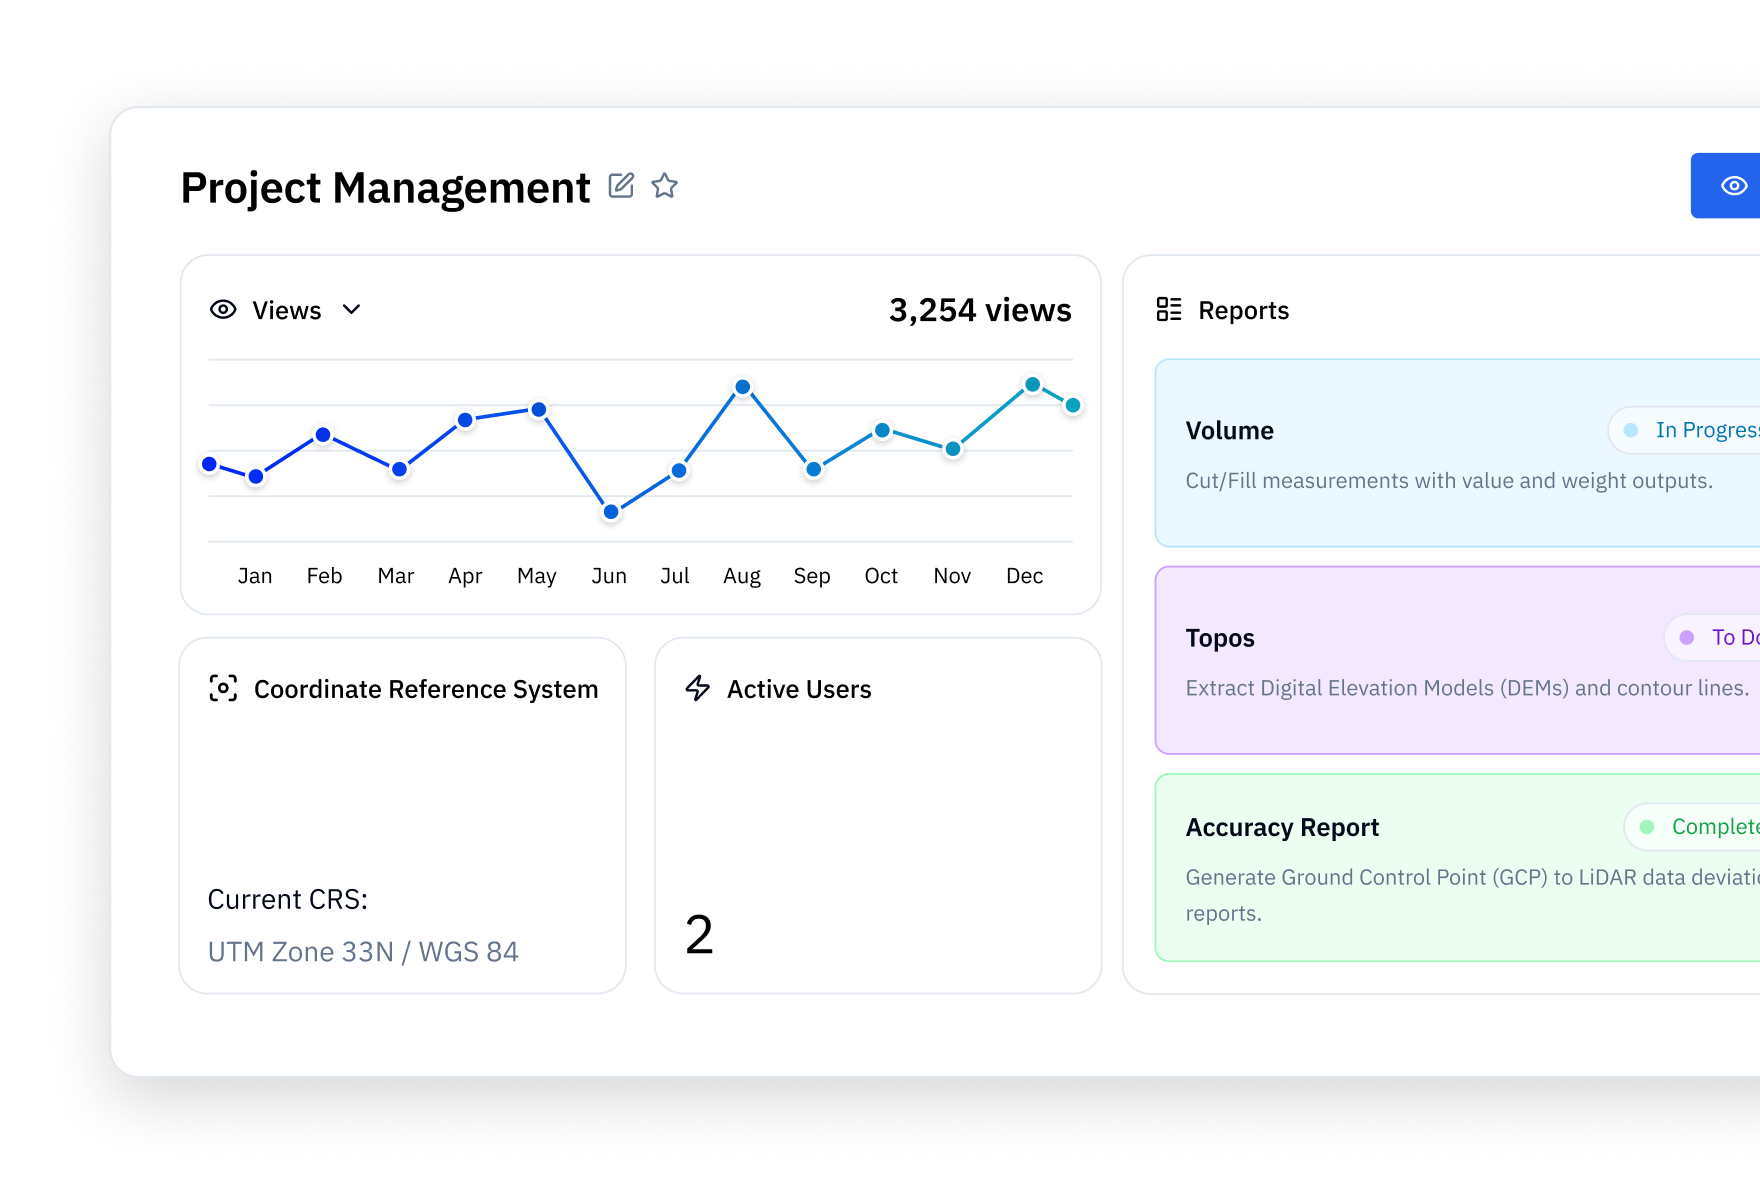Click the Dec axis label
This screenshot has width=1760, height=1184.
point(1024,576)
